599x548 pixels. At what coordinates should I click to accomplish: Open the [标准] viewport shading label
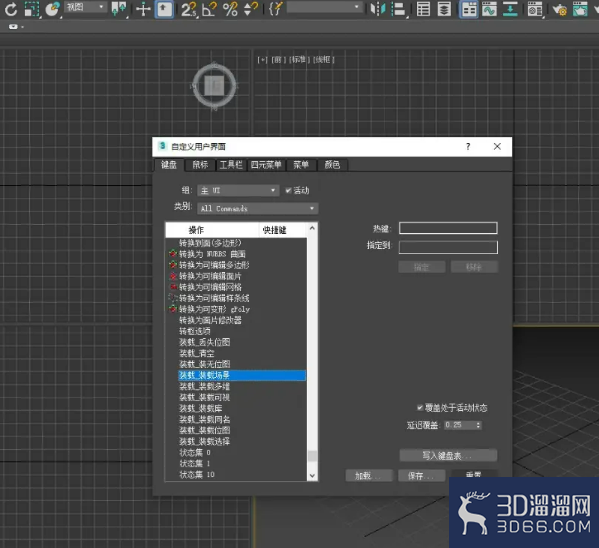click(x=300, y=60)
